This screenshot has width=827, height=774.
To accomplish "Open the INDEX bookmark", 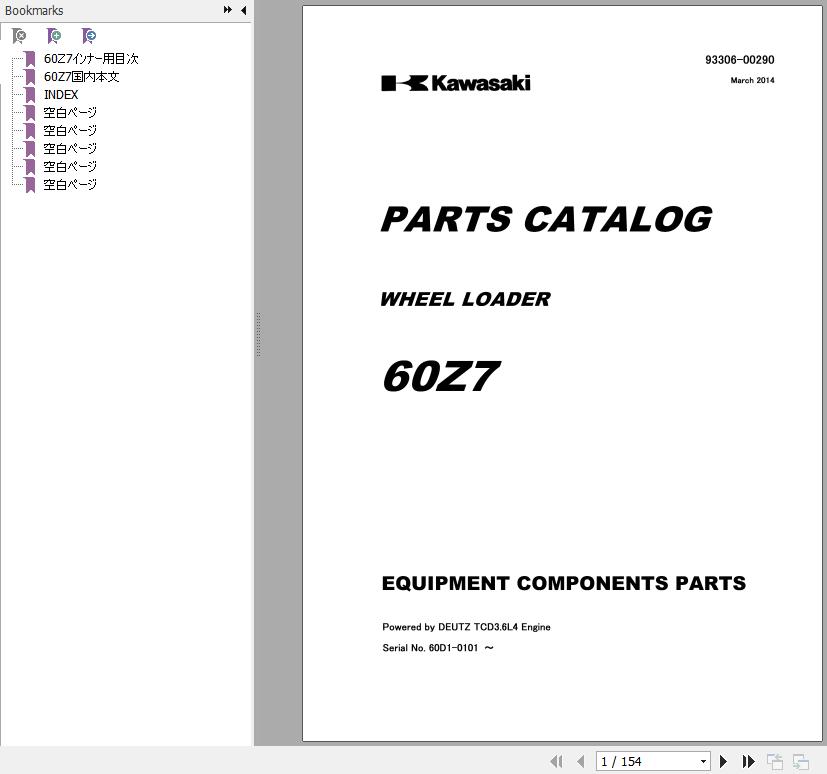I will click(61, 94).
